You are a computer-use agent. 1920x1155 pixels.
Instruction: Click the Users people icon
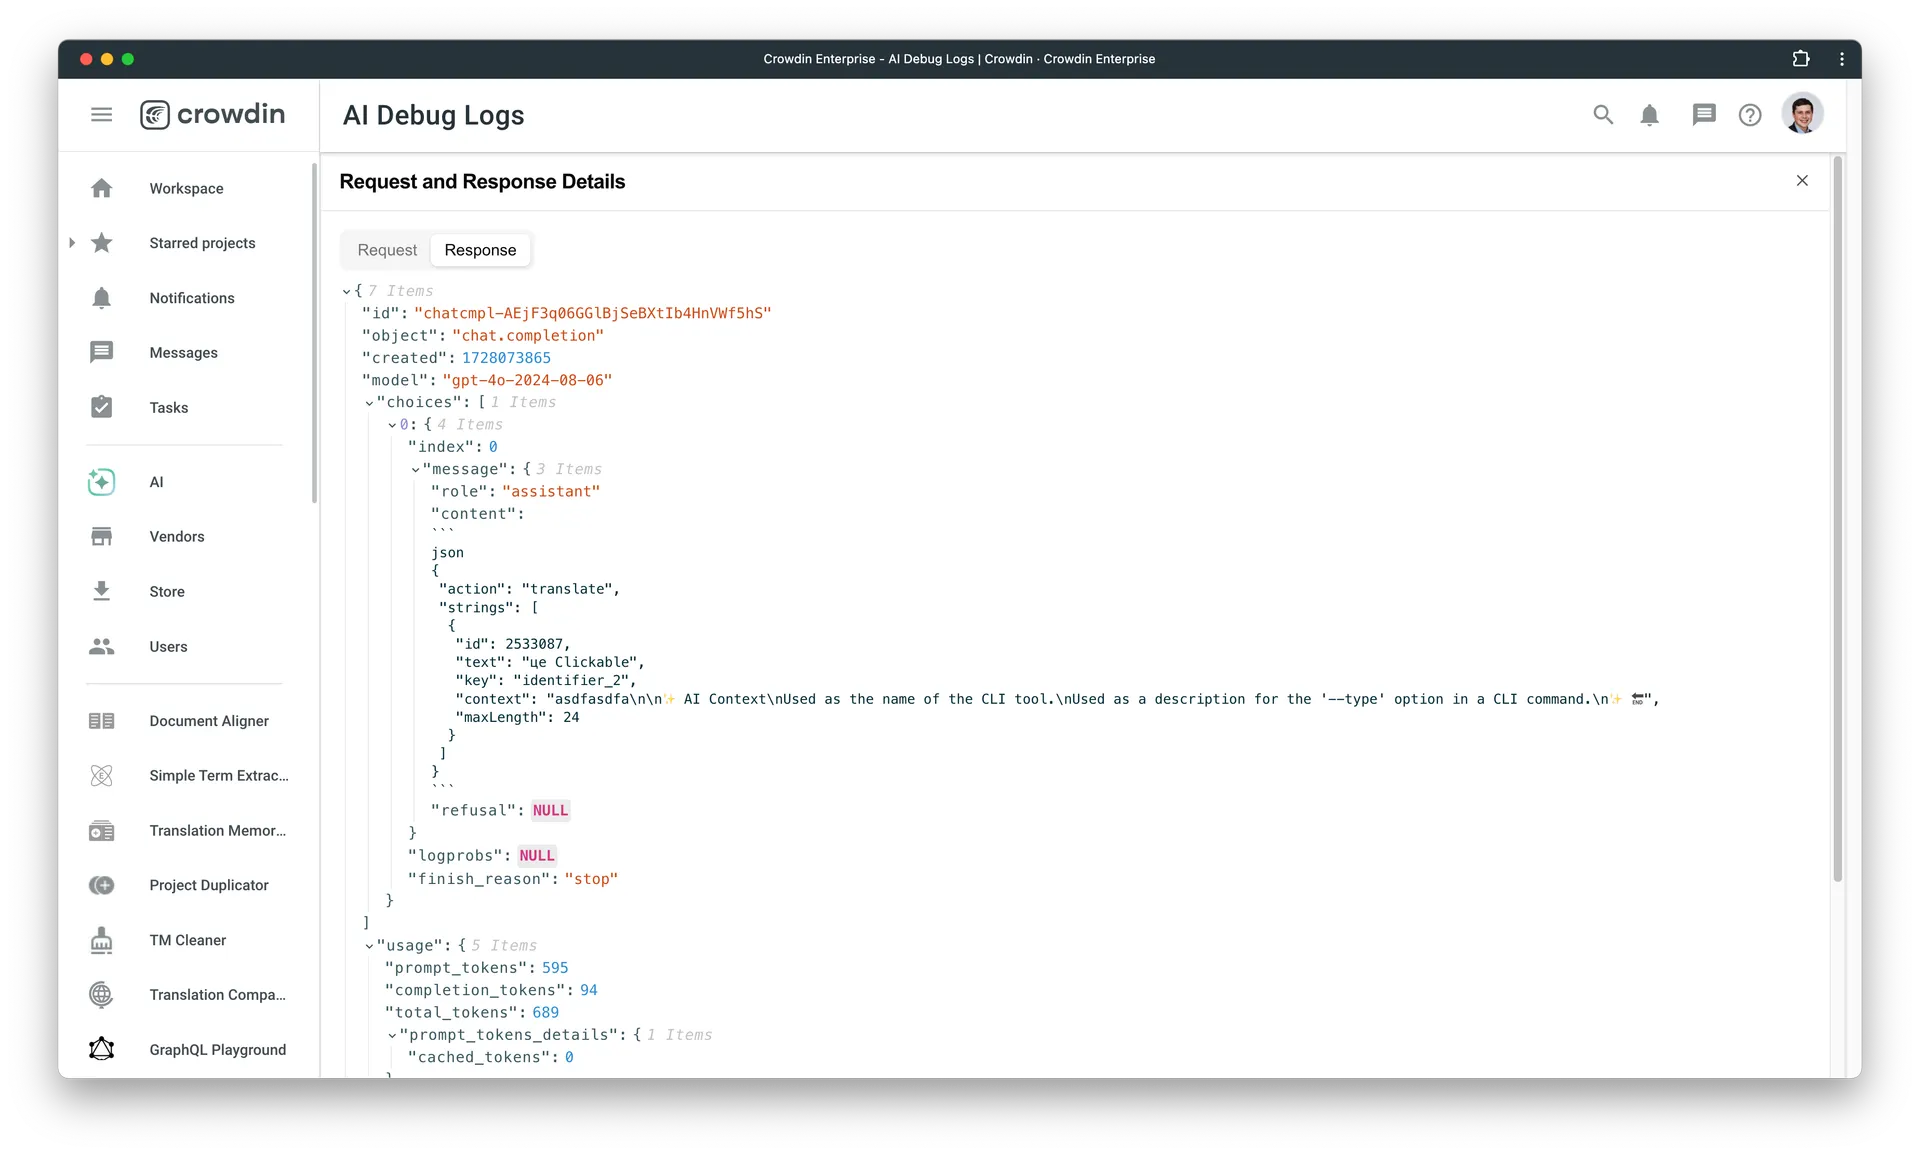pos(101,646)
